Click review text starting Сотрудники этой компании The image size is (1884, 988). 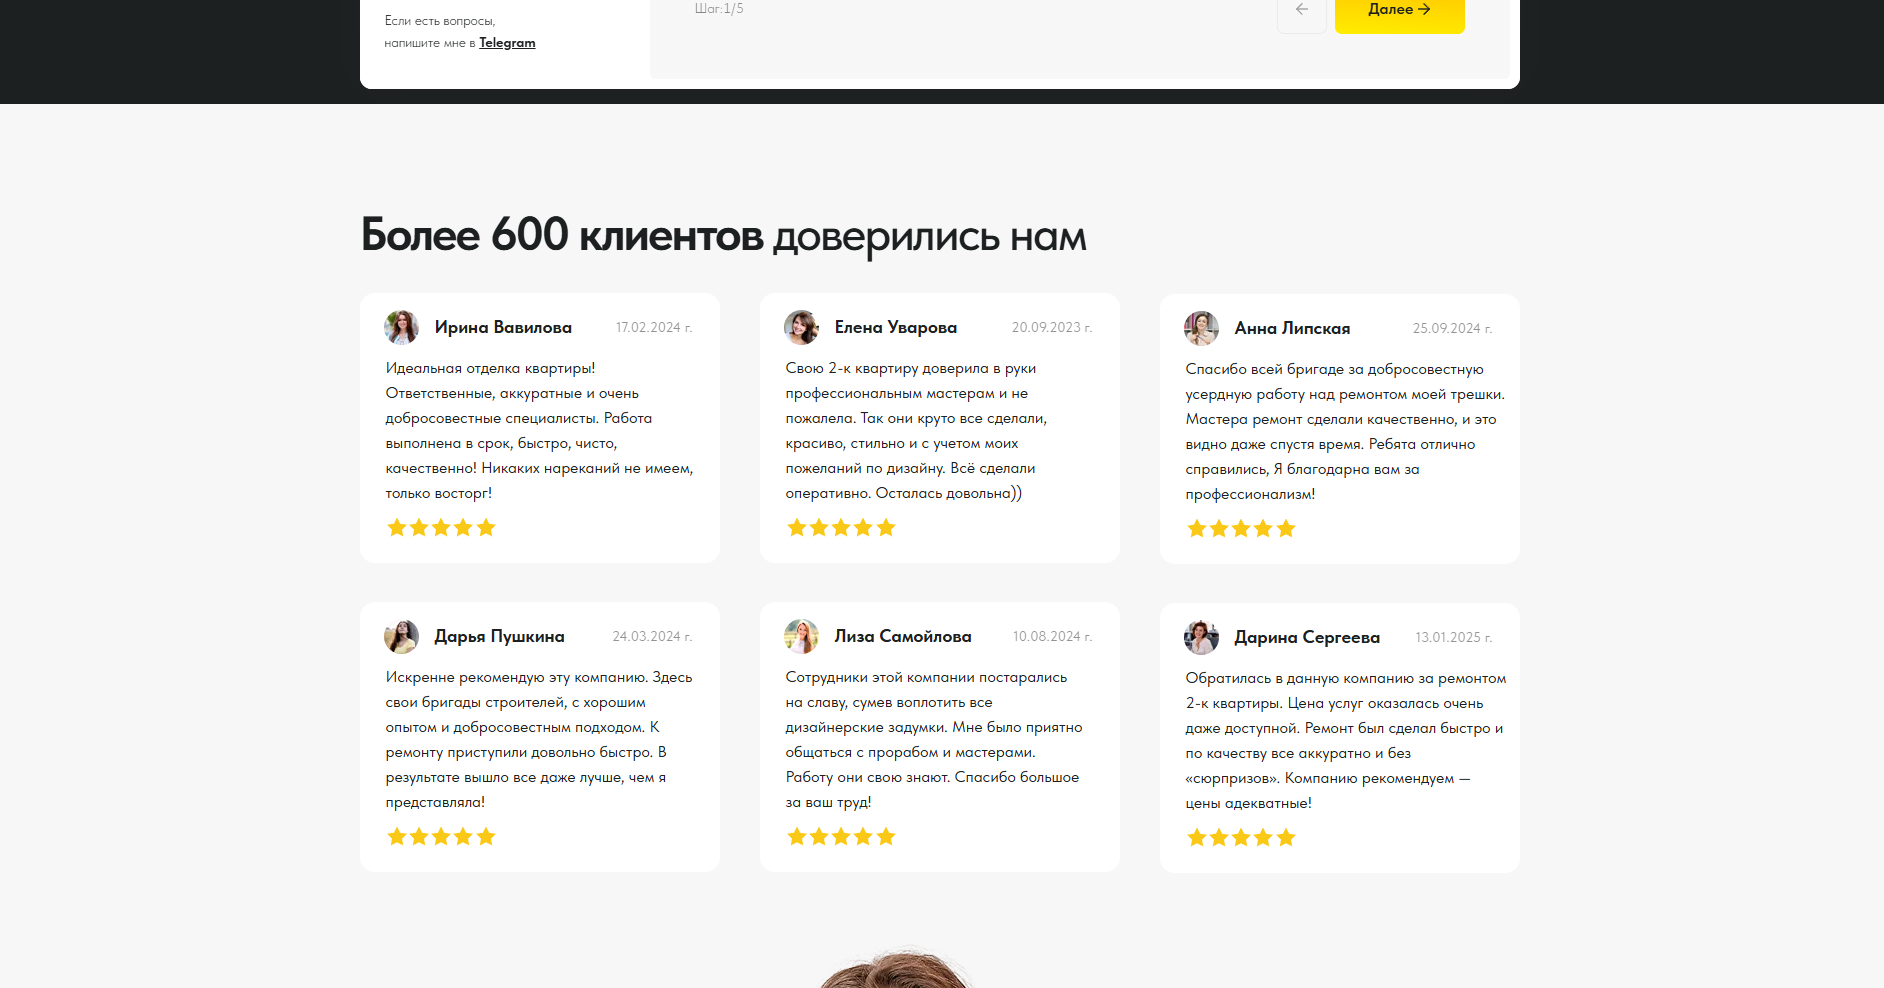[934, 740]
